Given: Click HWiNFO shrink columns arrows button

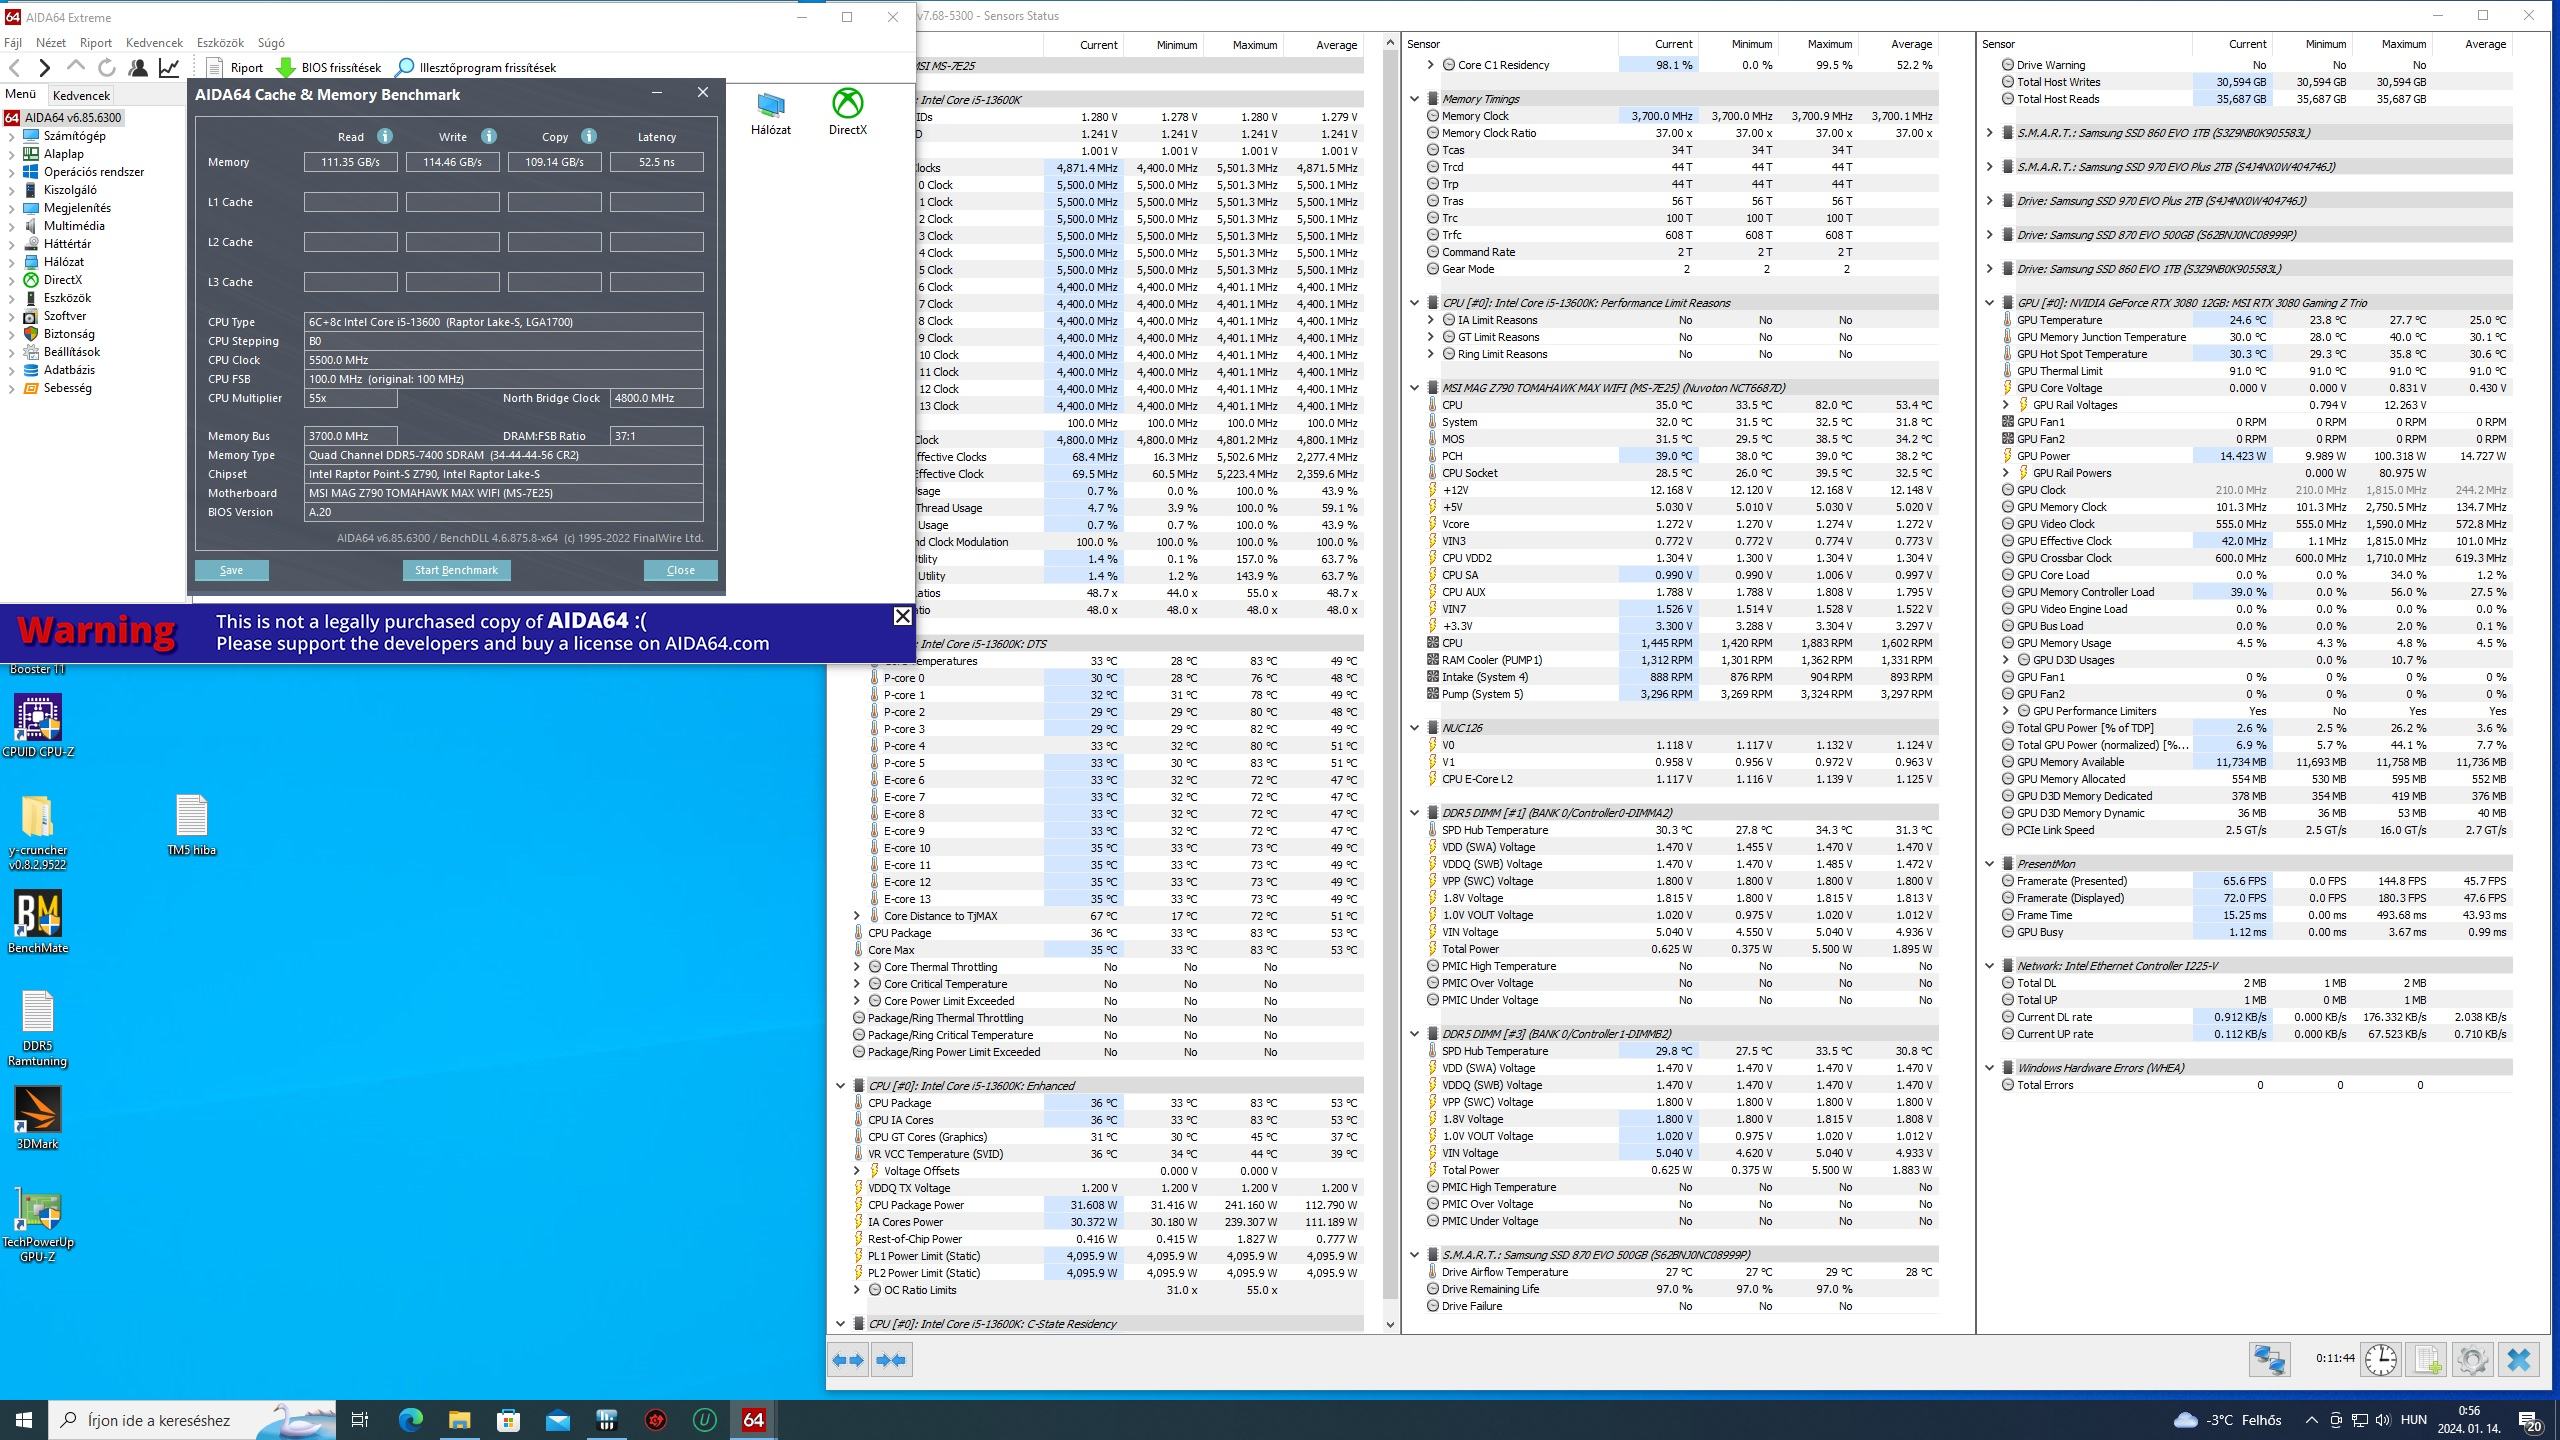Looking at the screenshot, I should click(891, 1360).
